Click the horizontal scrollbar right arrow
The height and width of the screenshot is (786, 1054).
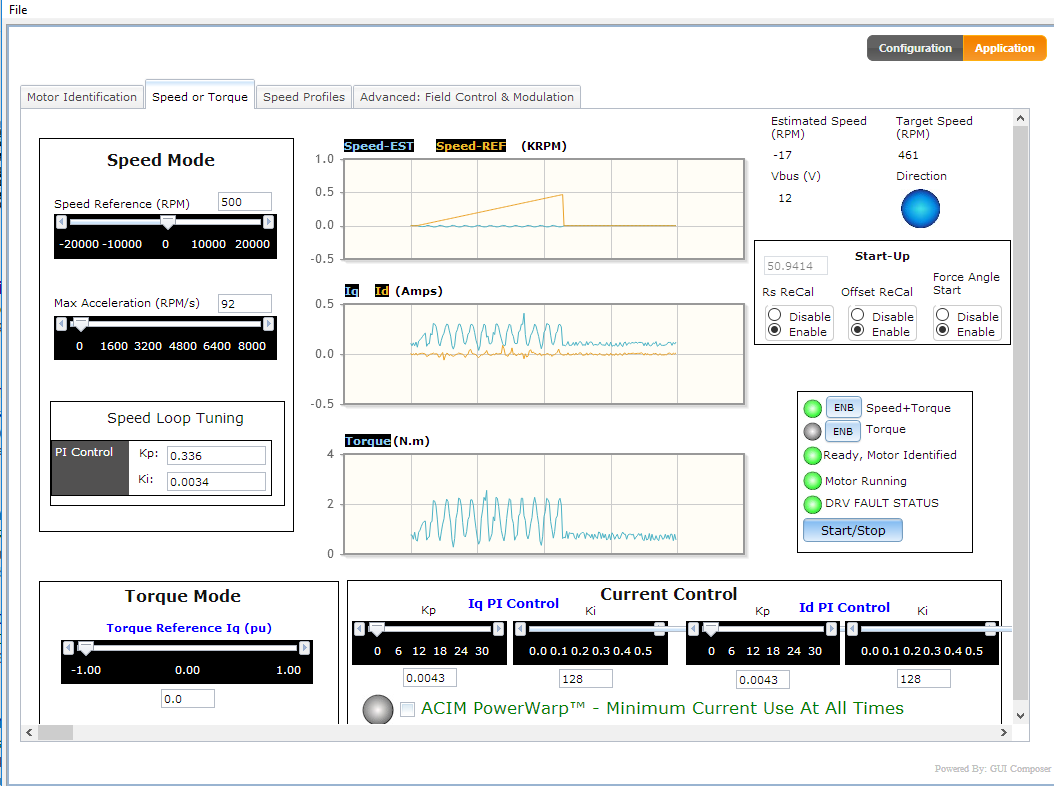(1004, 732)
